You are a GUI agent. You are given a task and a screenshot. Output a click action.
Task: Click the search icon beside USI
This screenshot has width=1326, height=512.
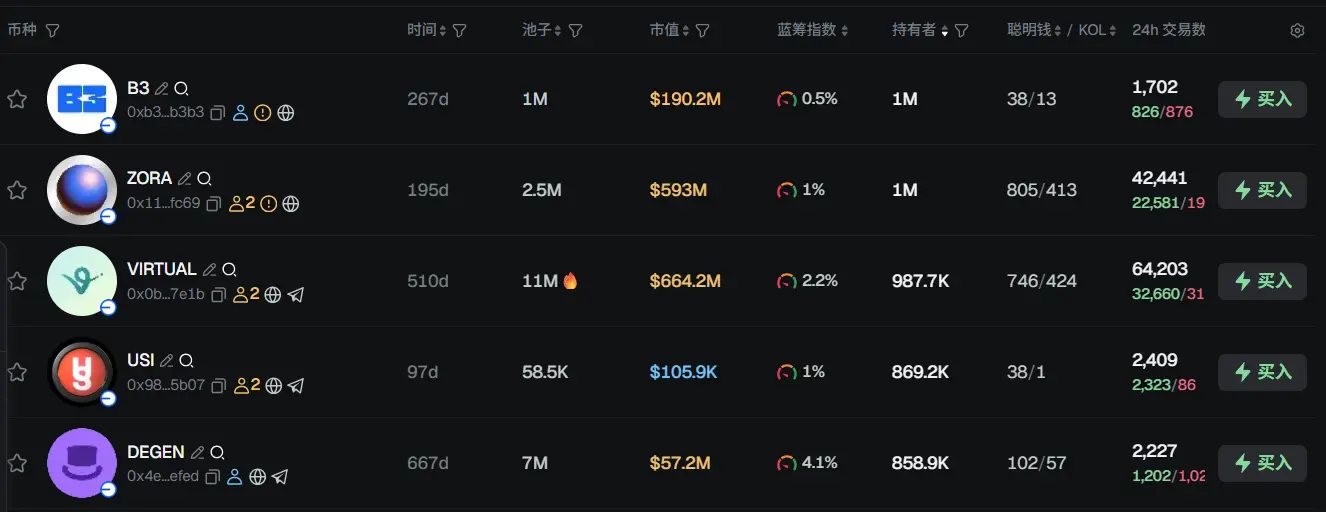tap(186, 360)
